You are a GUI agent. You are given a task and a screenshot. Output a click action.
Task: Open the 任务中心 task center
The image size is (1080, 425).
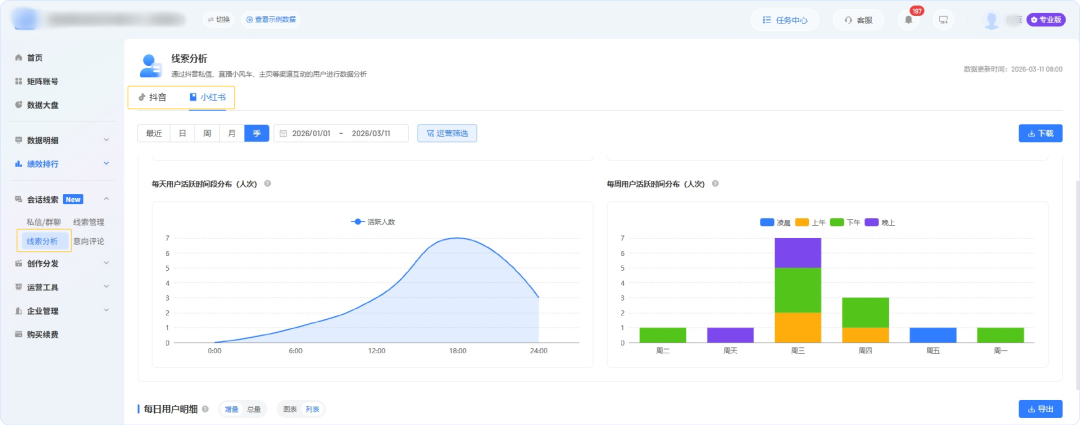pyautogui.click(x=785, y=20)
